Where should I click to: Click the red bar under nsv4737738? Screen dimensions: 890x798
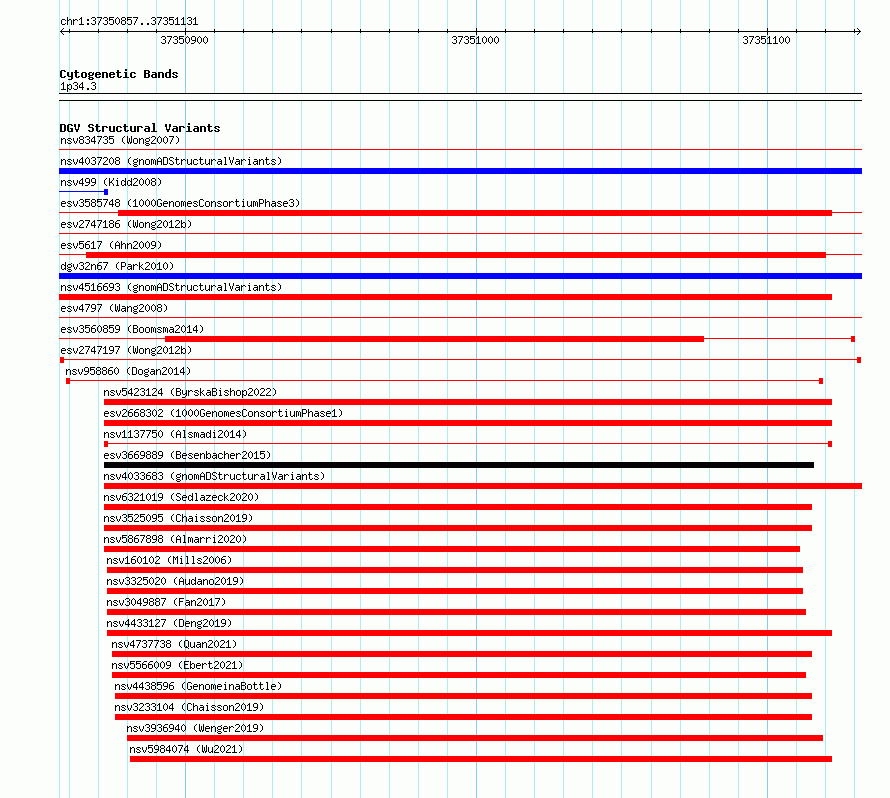[461, 654]
